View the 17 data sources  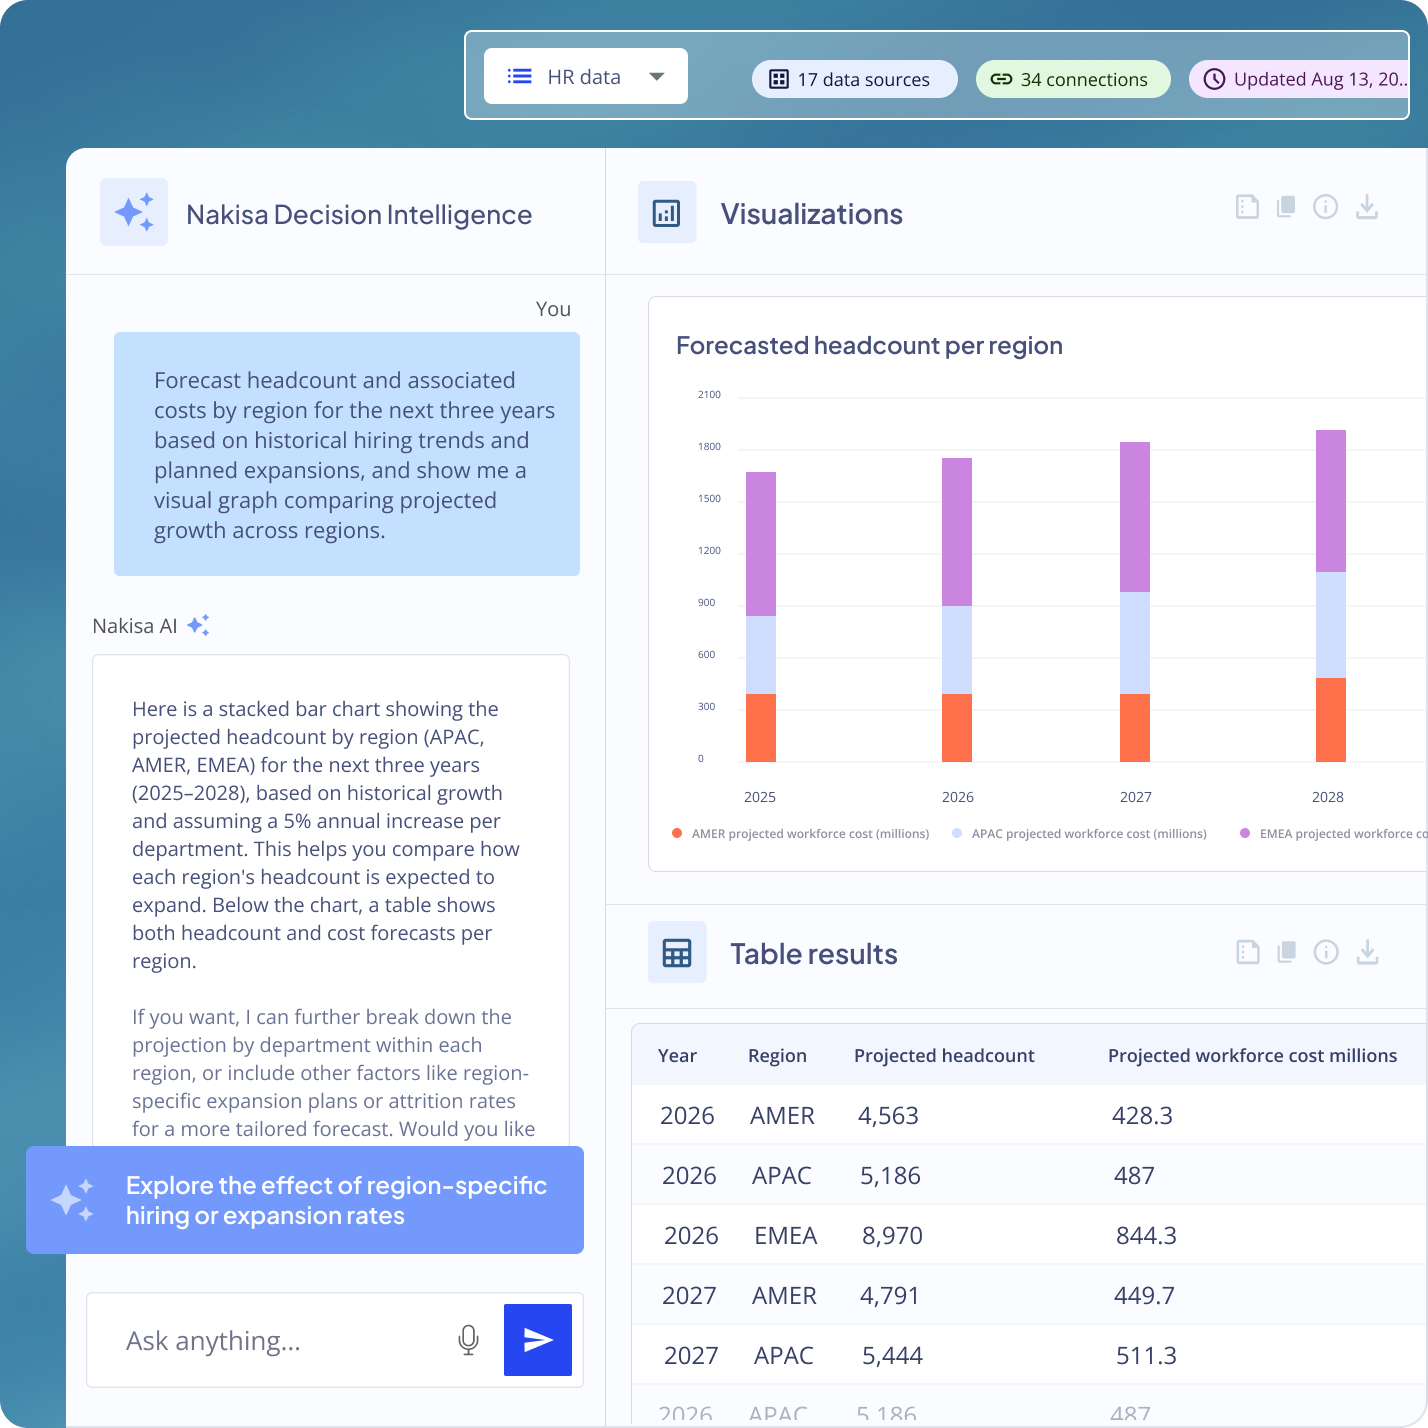tap(853, 78)
